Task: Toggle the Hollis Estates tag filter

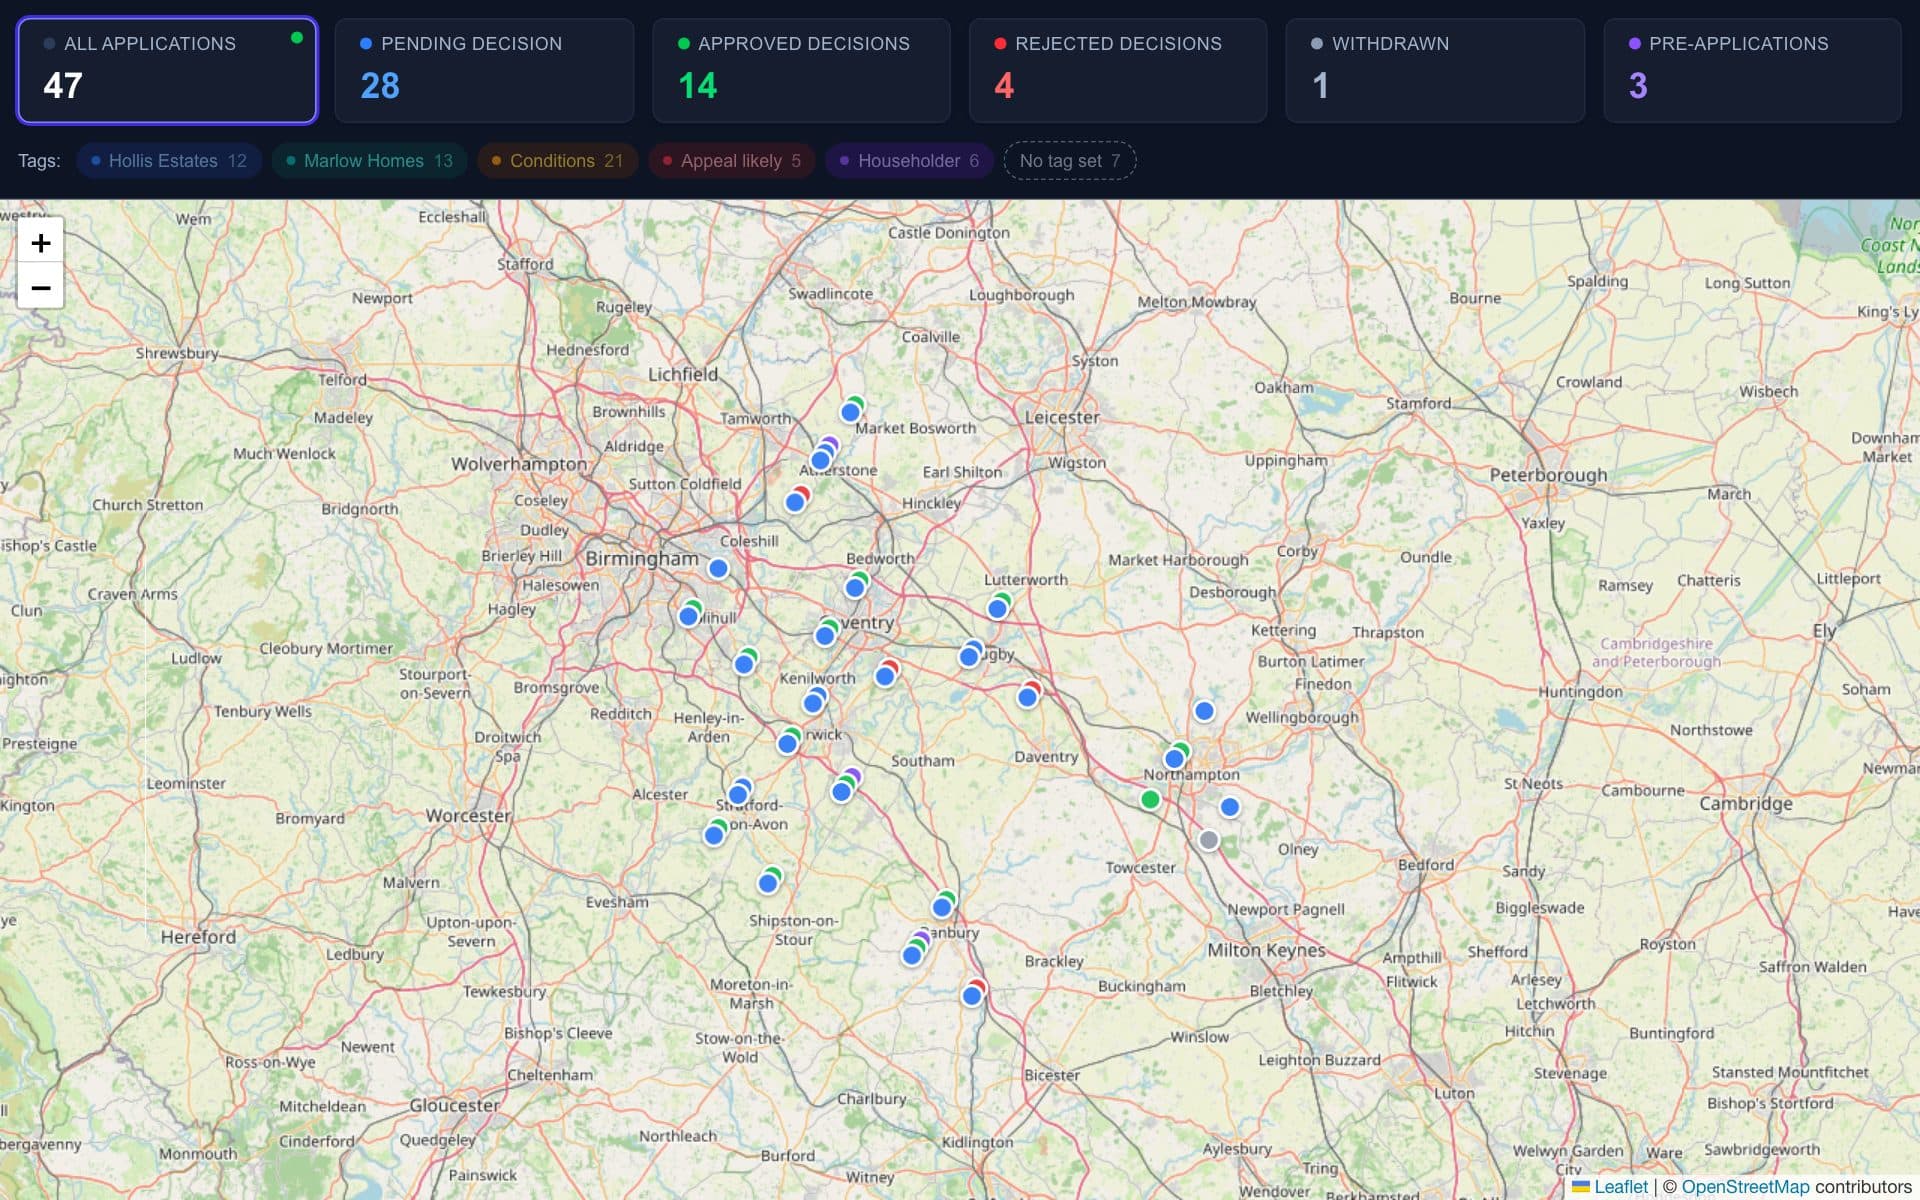Action: tap(169, 161)
